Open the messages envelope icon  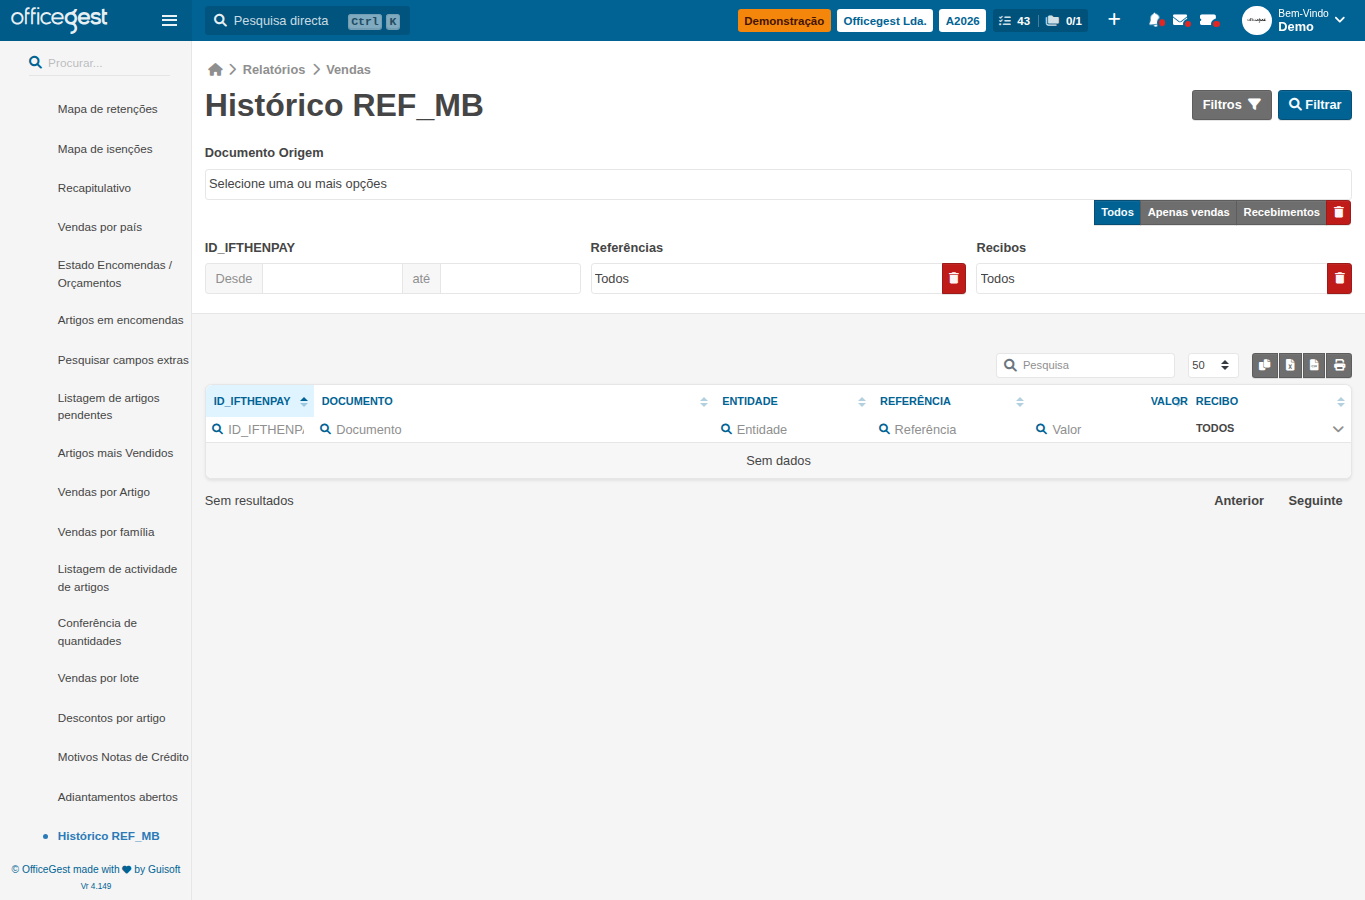(x=1181, y=20)
